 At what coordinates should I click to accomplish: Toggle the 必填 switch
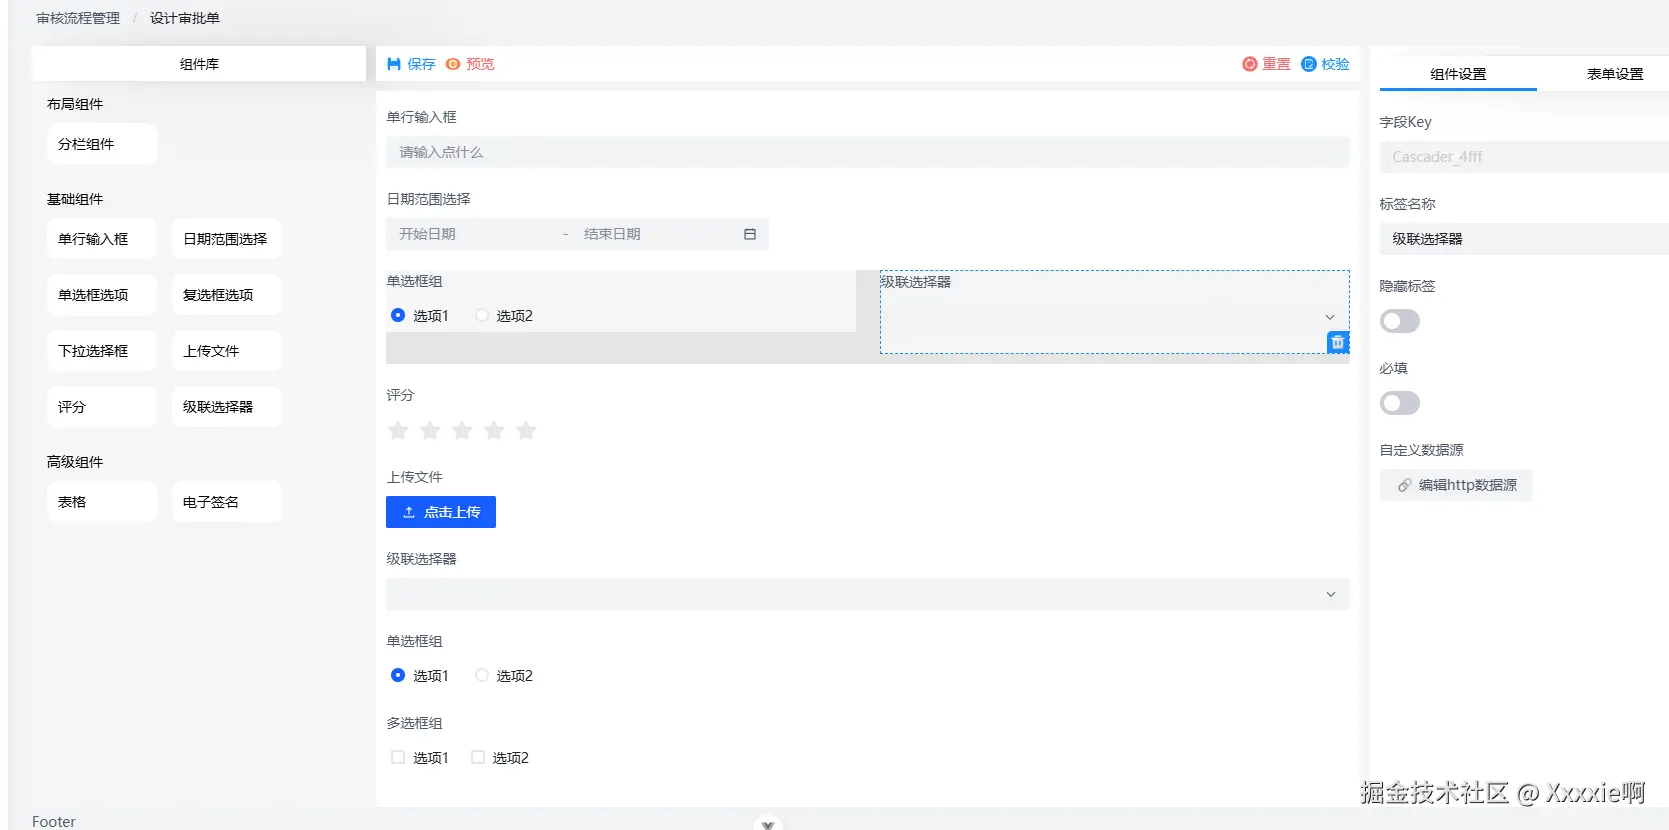(x=1400, y=403)
